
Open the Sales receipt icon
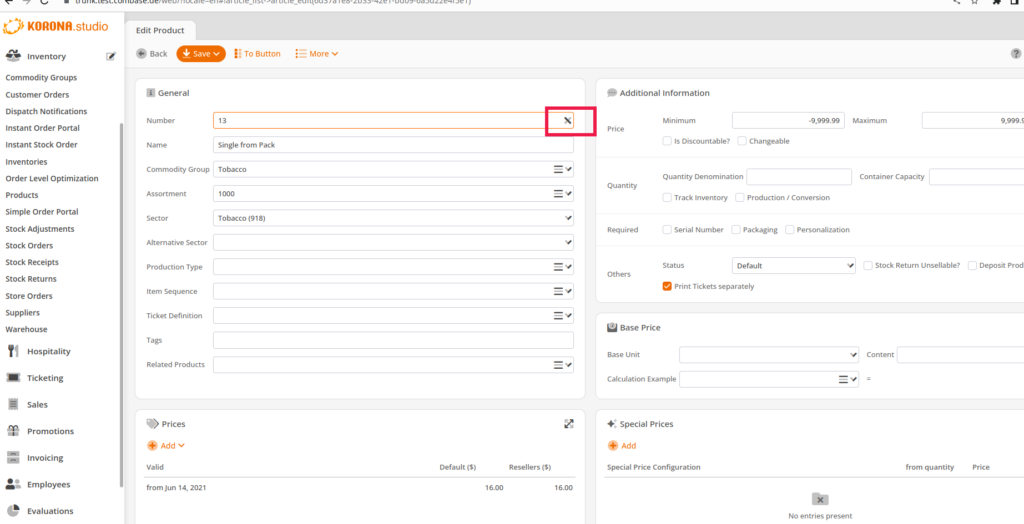(x=13, y=404)
